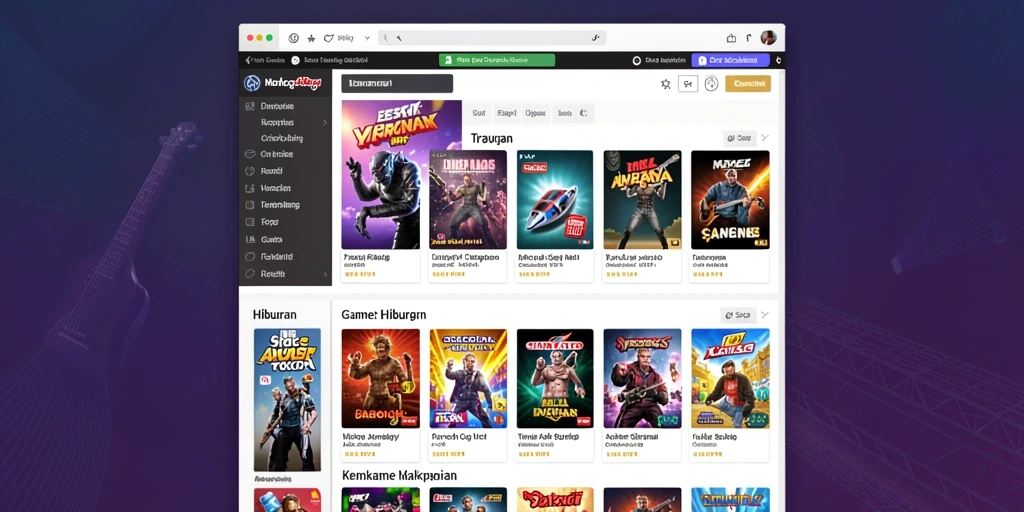1024x512 pixels.
Task: Click the wrench icon inside the address bar
Action: (x=596, y=39)
